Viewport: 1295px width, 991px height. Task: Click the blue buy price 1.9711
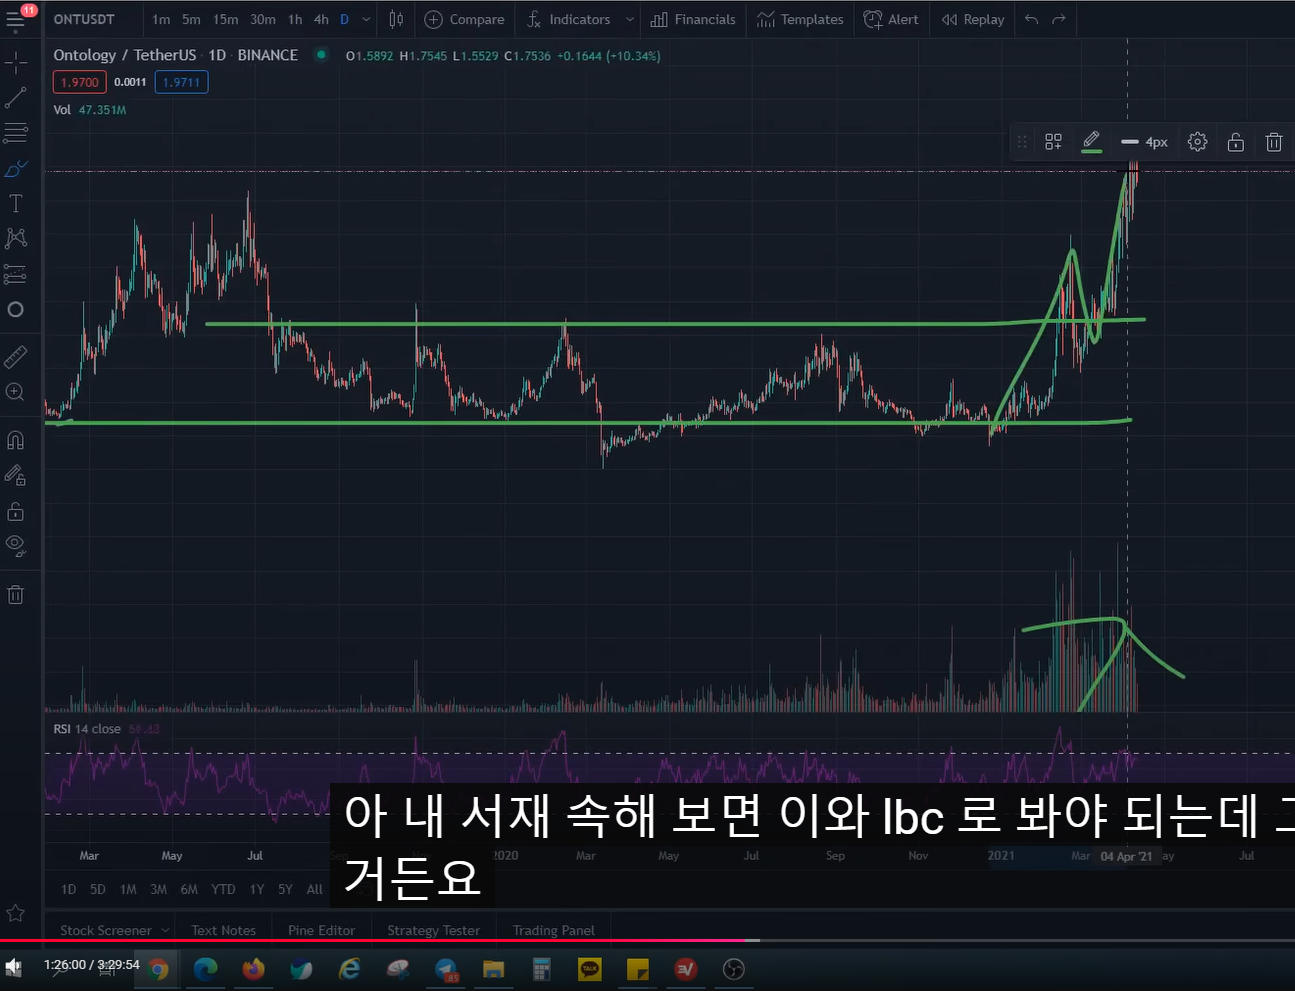click(181, 82)
